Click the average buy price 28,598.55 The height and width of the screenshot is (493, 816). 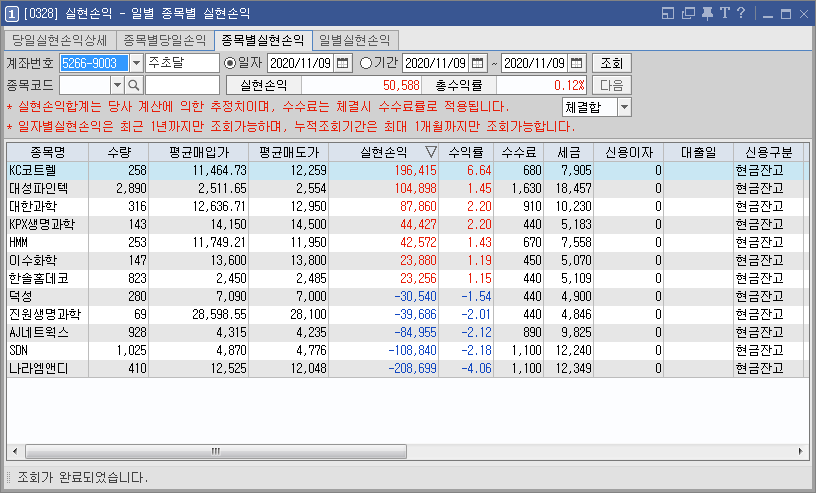click(219, 314)
